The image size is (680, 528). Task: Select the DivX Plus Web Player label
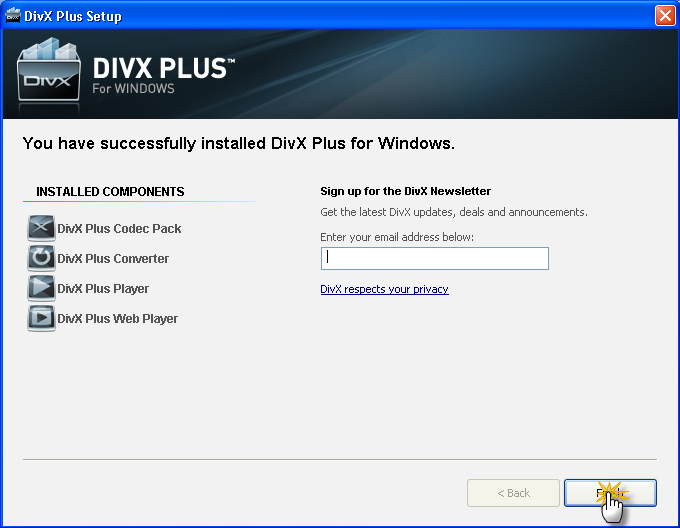click(x=118, y=319)
